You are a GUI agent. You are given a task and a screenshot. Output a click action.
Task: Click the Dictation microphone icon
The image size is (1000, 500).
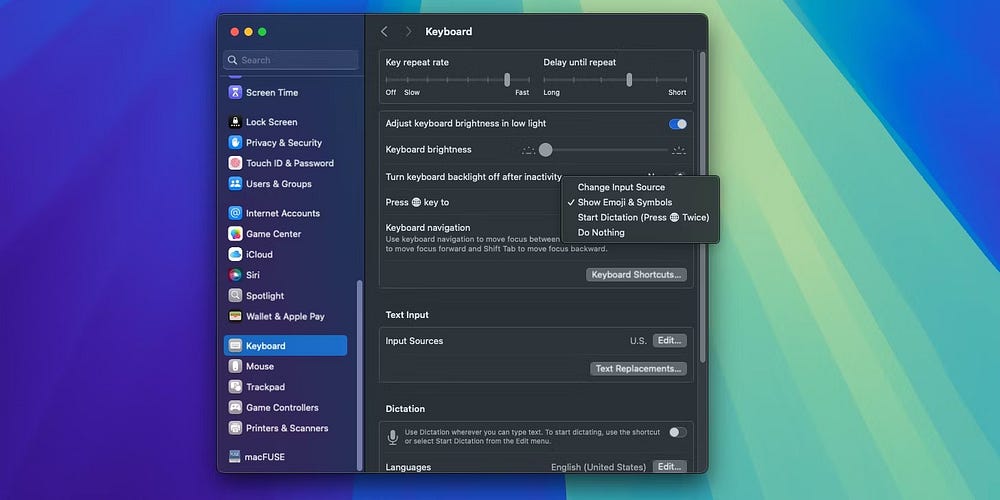pyautogui.click(x=393, y=437)
